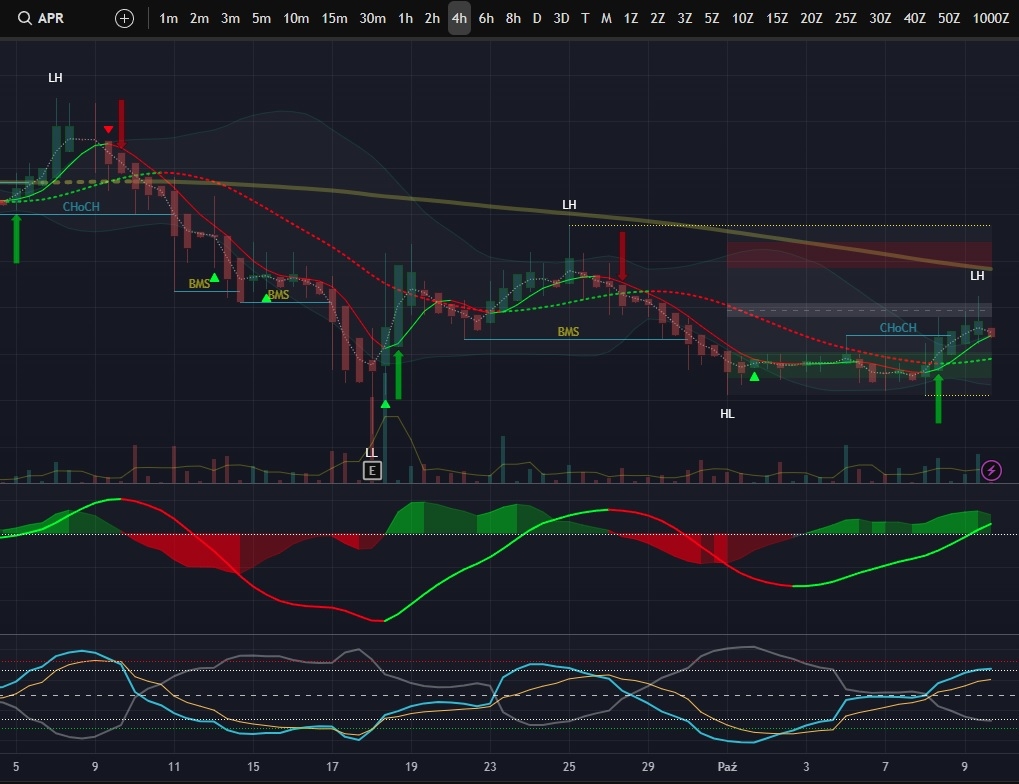Click the red supply zone rectangle
1019x784 pixels.
click(858, 254)
